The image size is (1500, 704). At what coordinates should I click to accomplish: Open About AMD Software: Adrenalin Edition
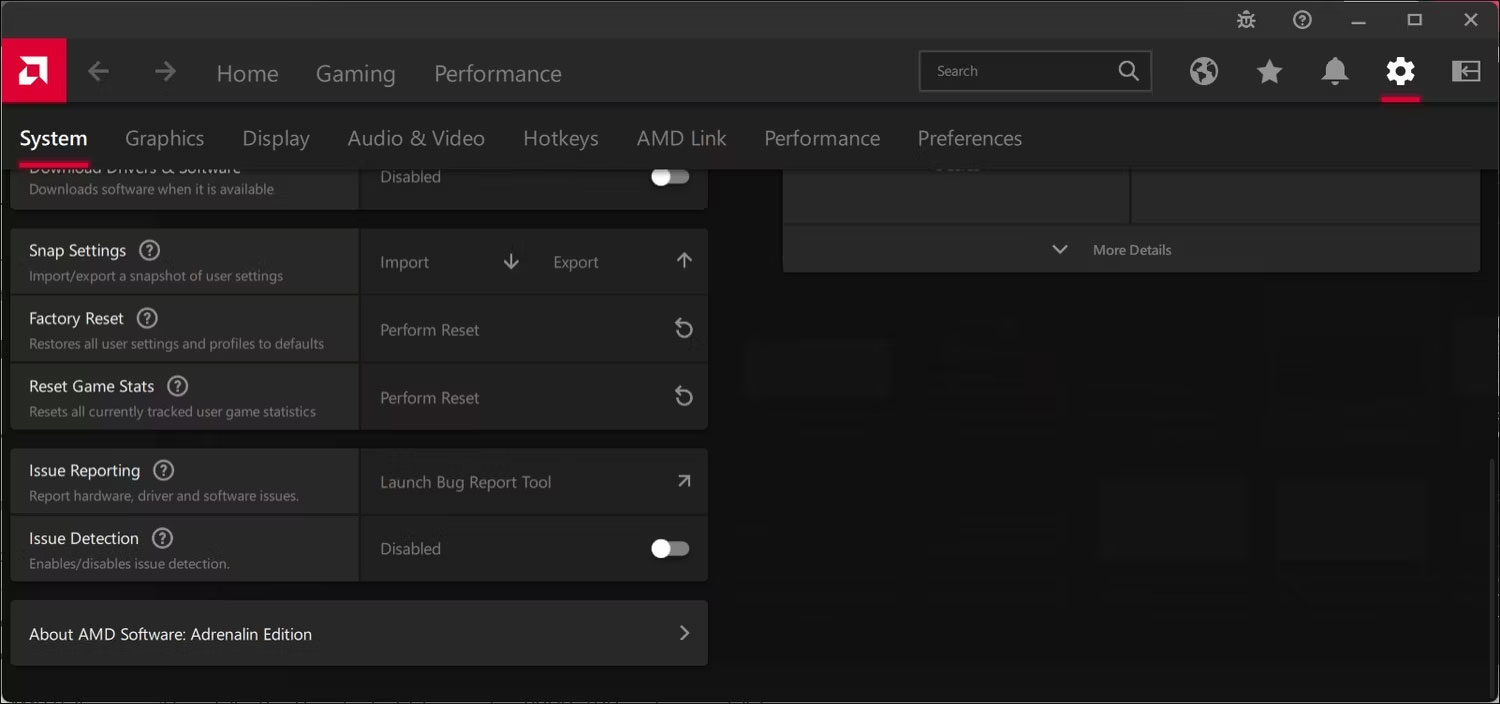pos(359,633)
